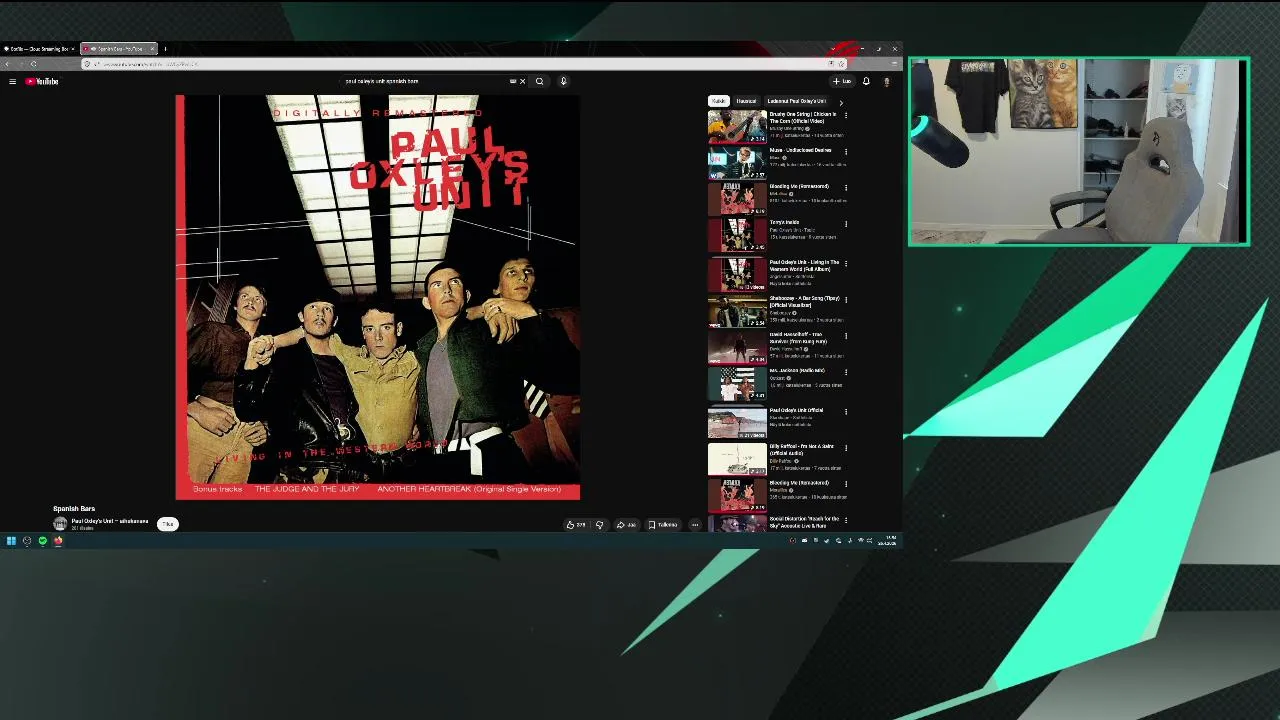The width and height of the screenshot is (1280, 720).
Task: Open Paul Oxley's Unit channel avatar
Action: (60, 524)
